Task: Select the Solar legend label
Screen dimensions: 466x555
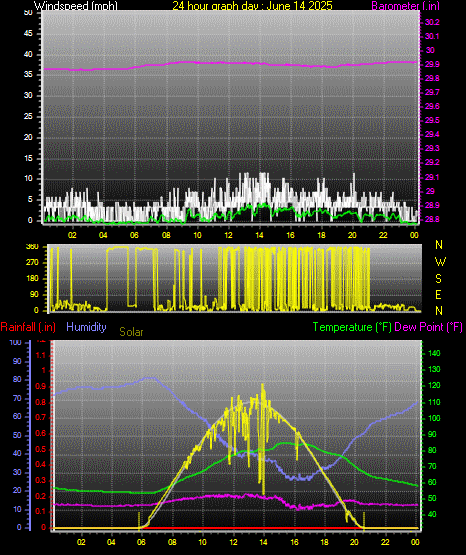Action: click(x=131, y=332)
